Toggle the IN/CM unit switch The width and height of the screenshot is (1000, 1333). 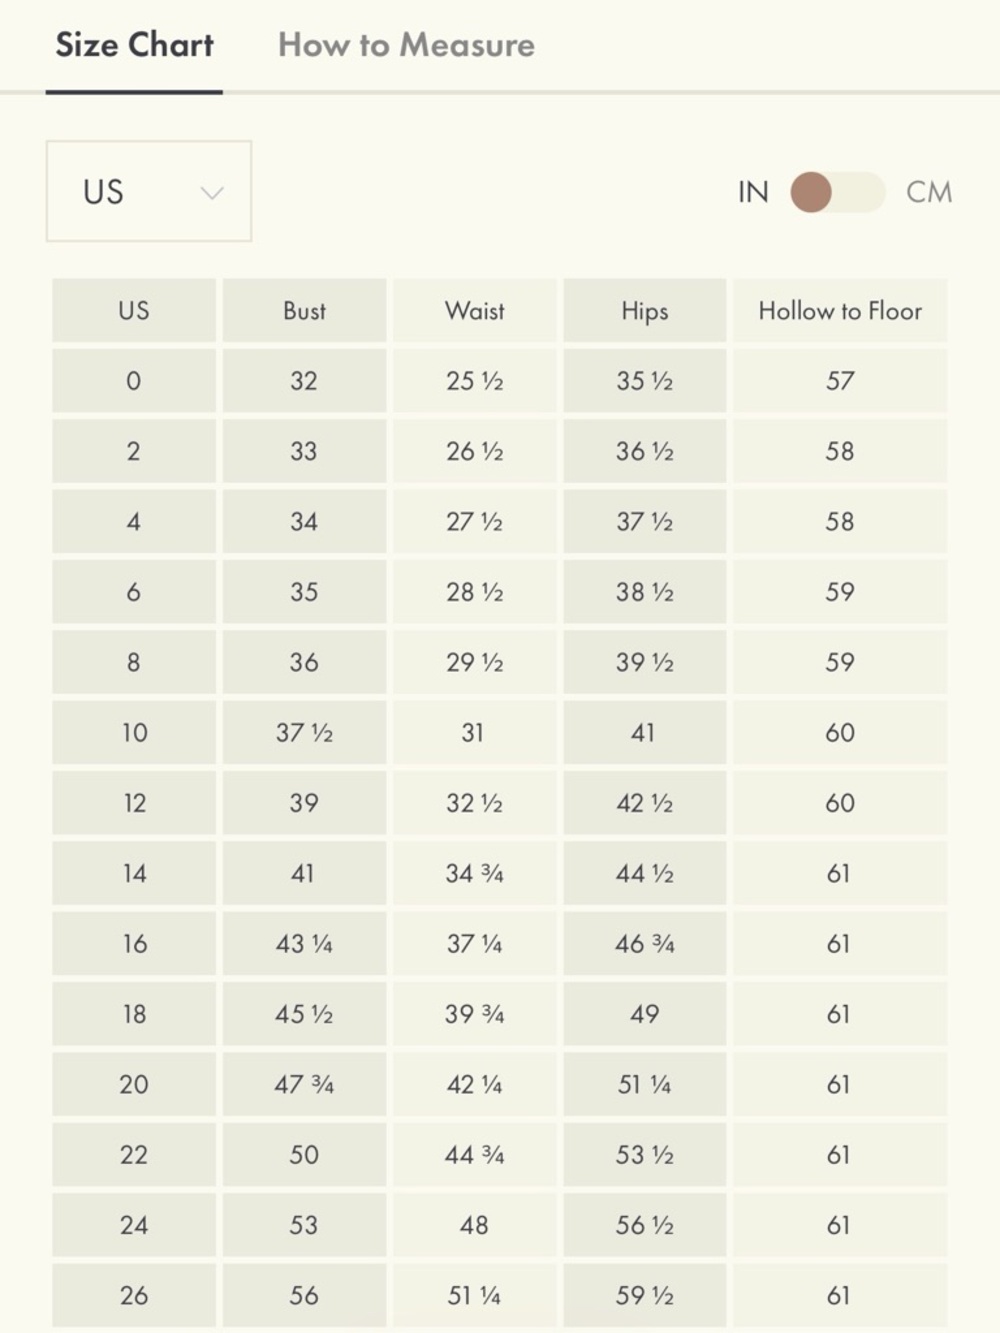(837, 192)
